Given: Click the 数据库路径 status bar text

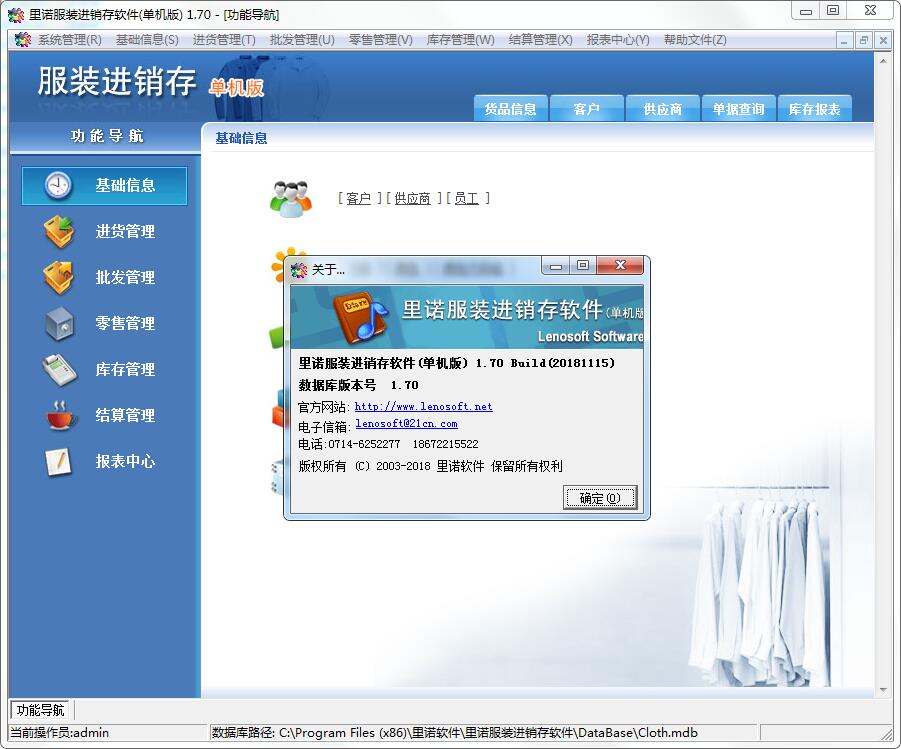Looking at the screenshot, I should coord(455,733).
